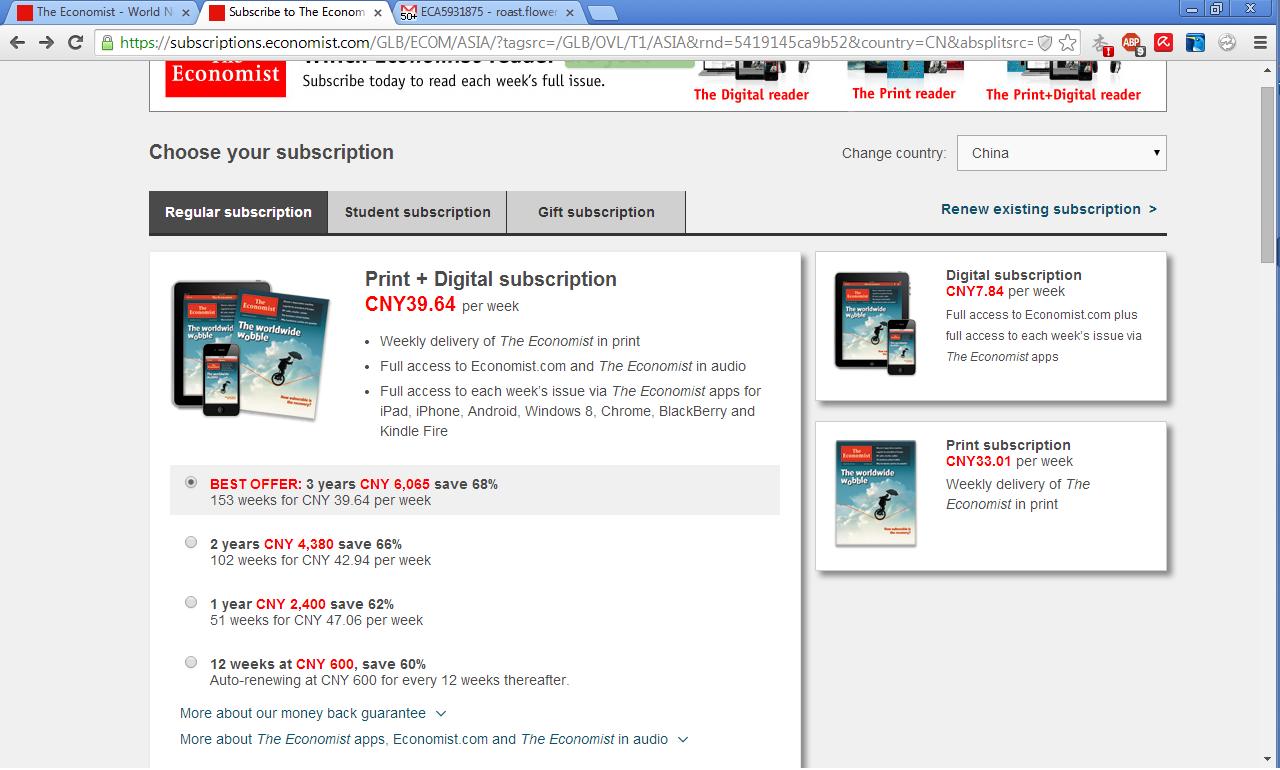Click the grey sync arrows extension icon
This screenshot has width=1280, height=770.
[x=1227, y=42]
